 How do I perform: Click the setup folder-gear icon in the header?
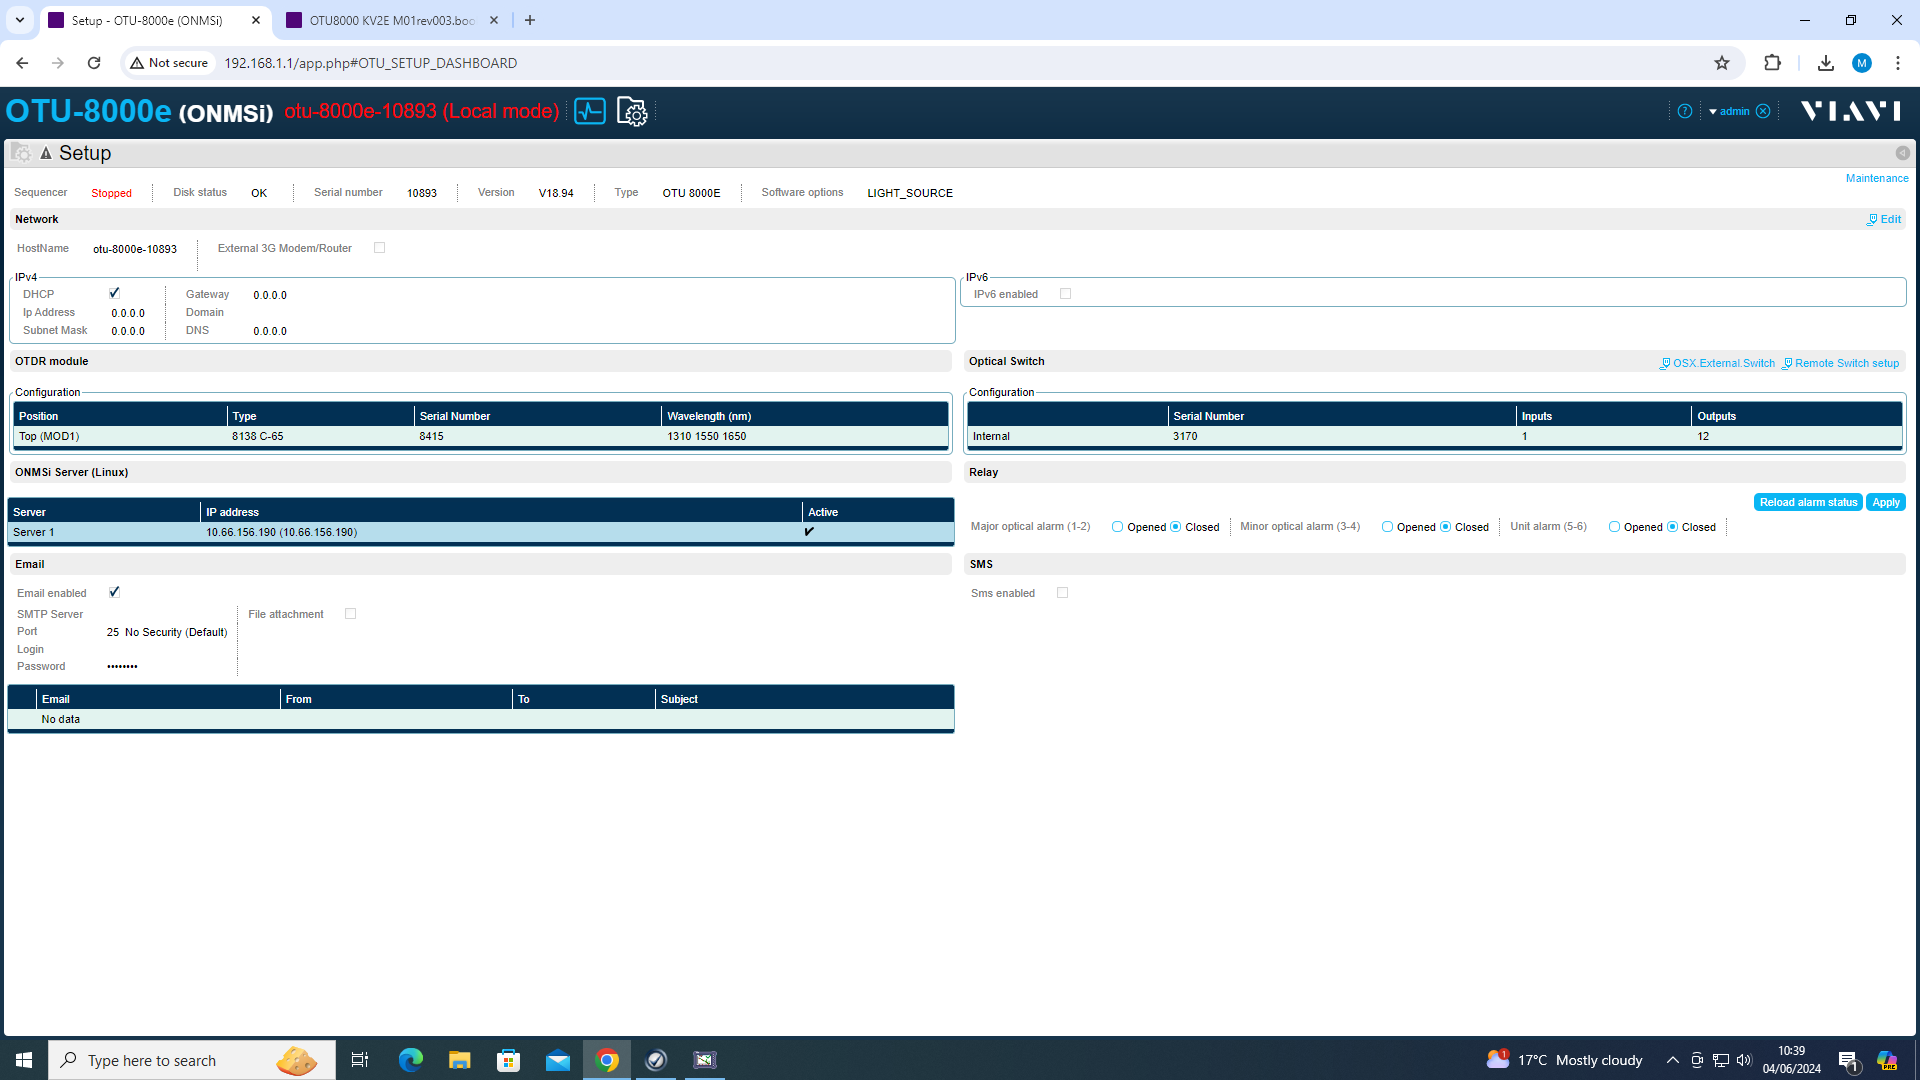click(632, 111)
